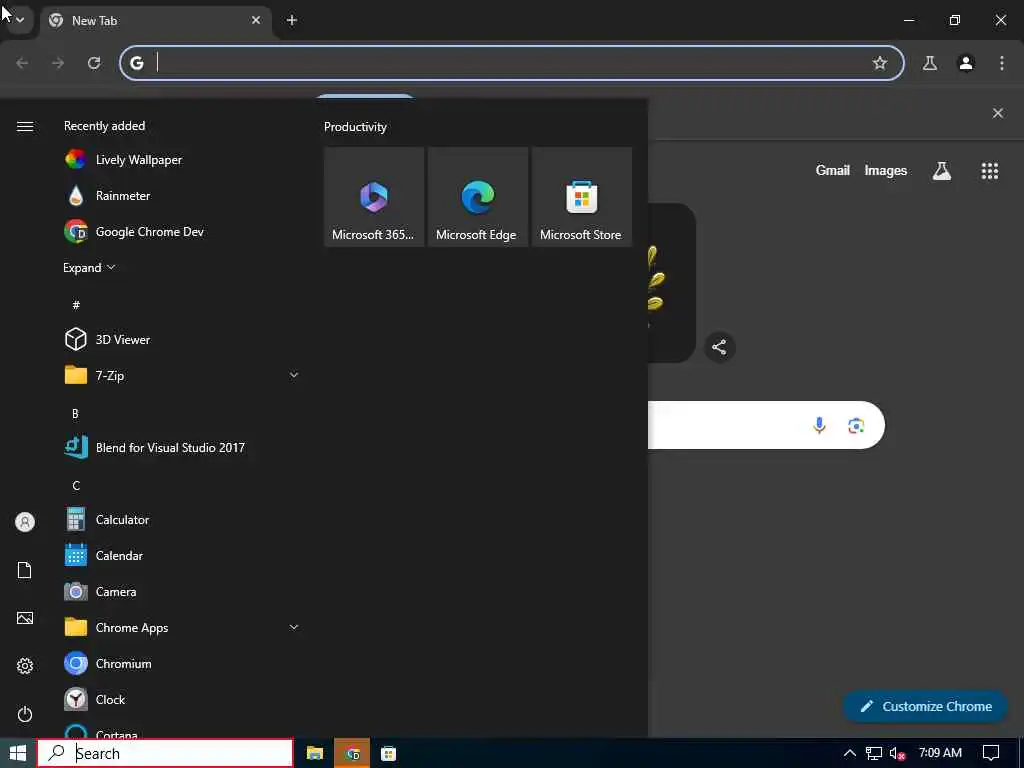Jump to the B letter group header
The height and width of the screenshot is (768, 1024).
tap(75, 413)
